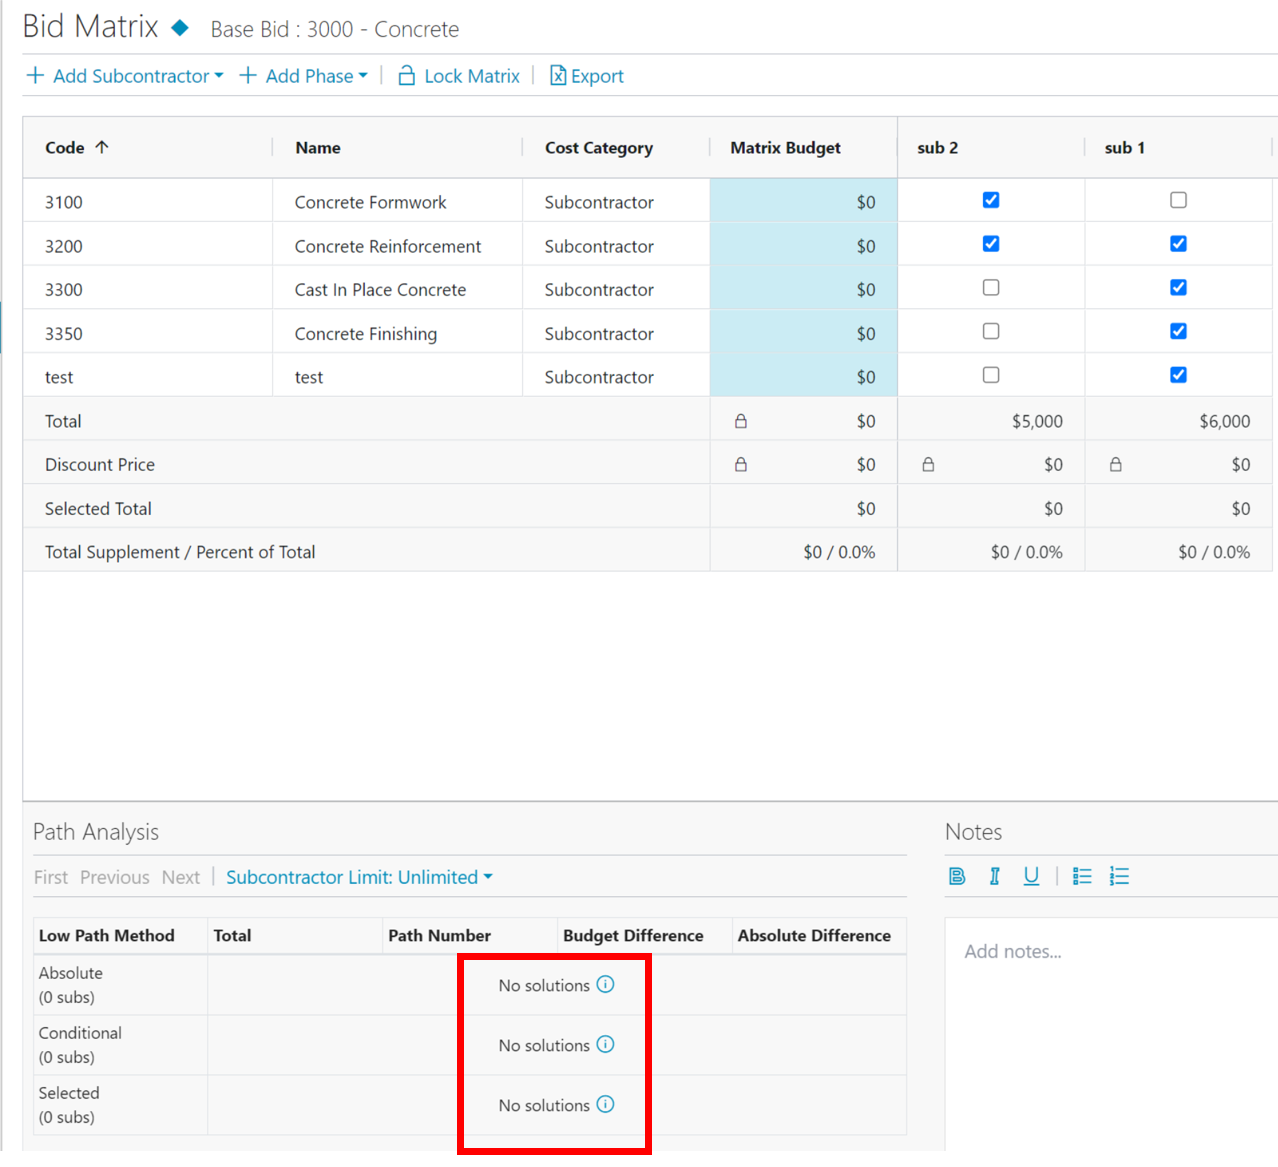This screenshot has height=1167, width=1278.
Task: Click the Bold formatting icon in Notes
Action: (957, 877)
